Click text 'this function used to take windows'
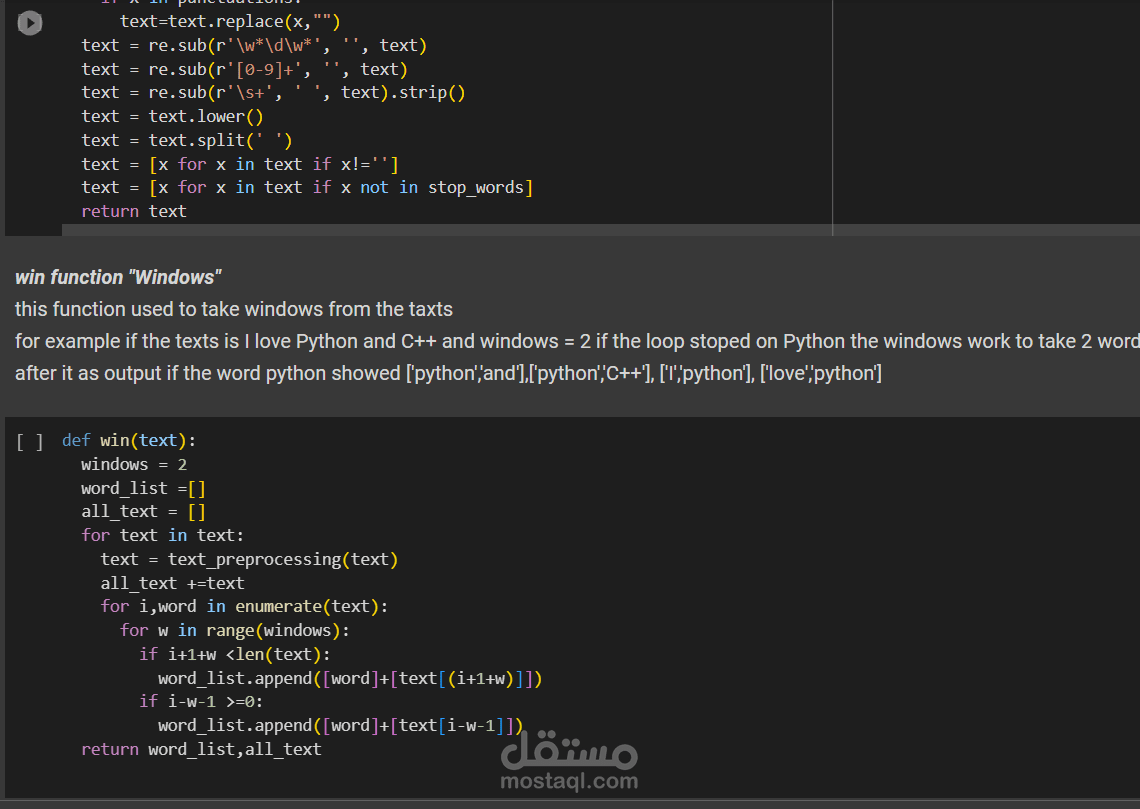 coord(169,310)
